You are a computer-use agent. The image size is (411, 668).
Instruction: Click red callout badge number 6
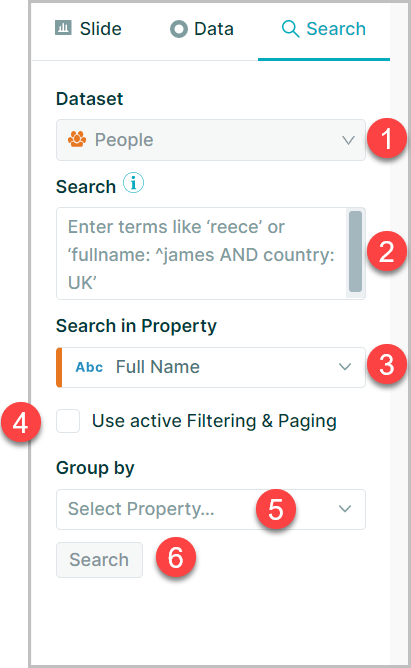click(x=175, y=557)
